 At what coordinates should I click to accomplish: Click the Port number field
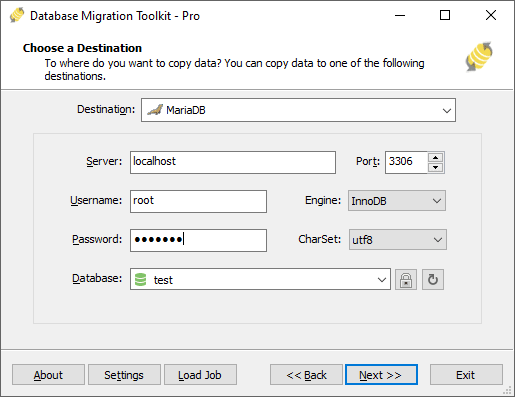[x=406, y=162]
